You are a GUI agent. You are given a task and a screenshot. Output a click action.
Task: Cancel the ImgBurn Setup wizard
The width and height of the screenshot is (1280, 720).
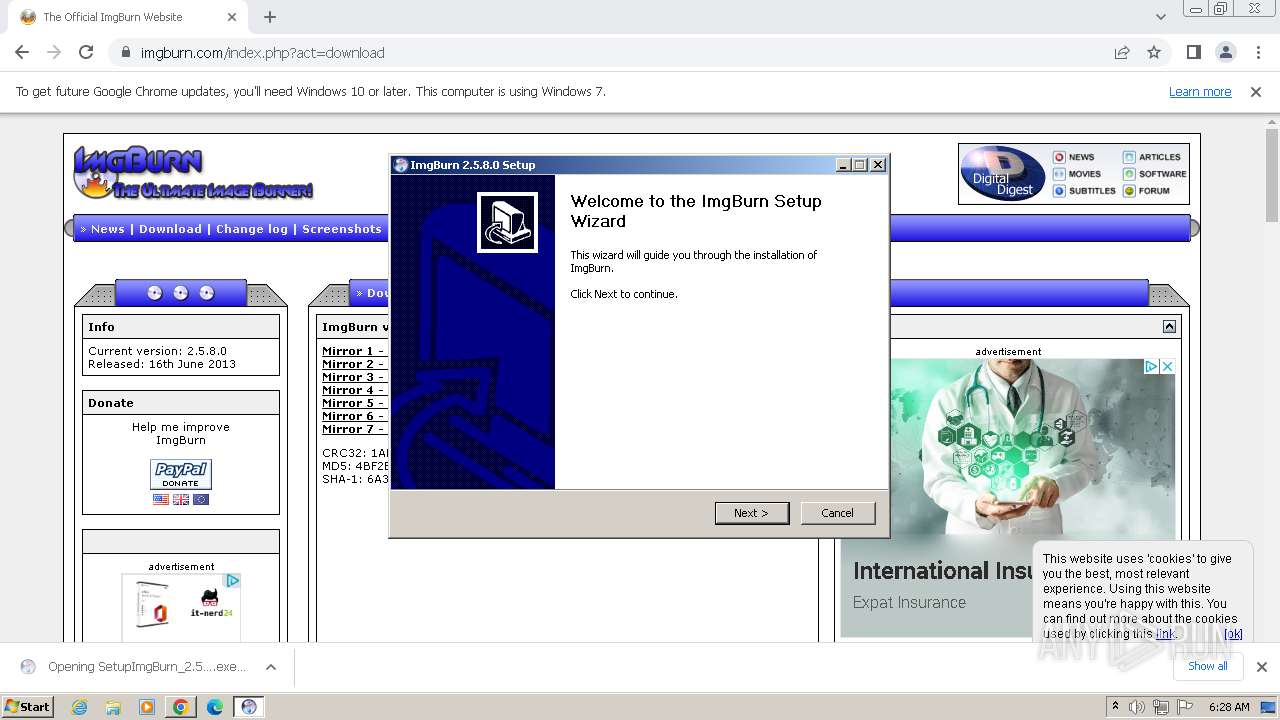[838, 513]
